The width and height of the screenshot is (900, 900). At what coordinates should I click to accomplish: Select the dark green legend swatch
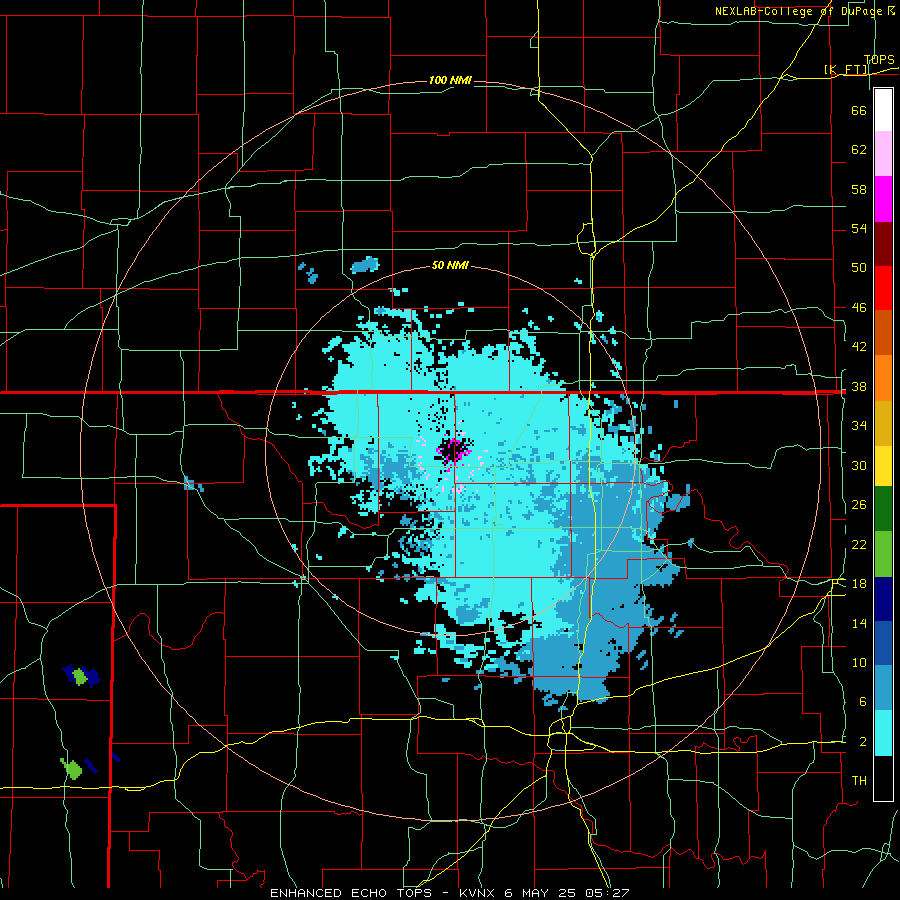(x=883, y=509)
